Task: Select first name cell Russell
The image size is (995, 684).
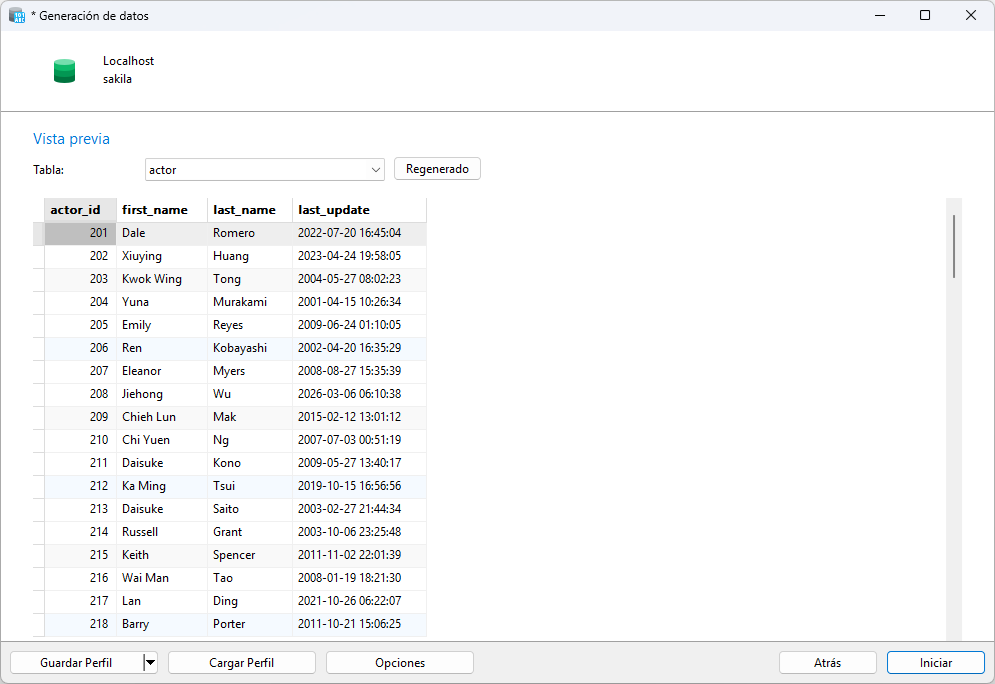Action: coord(162,532)
